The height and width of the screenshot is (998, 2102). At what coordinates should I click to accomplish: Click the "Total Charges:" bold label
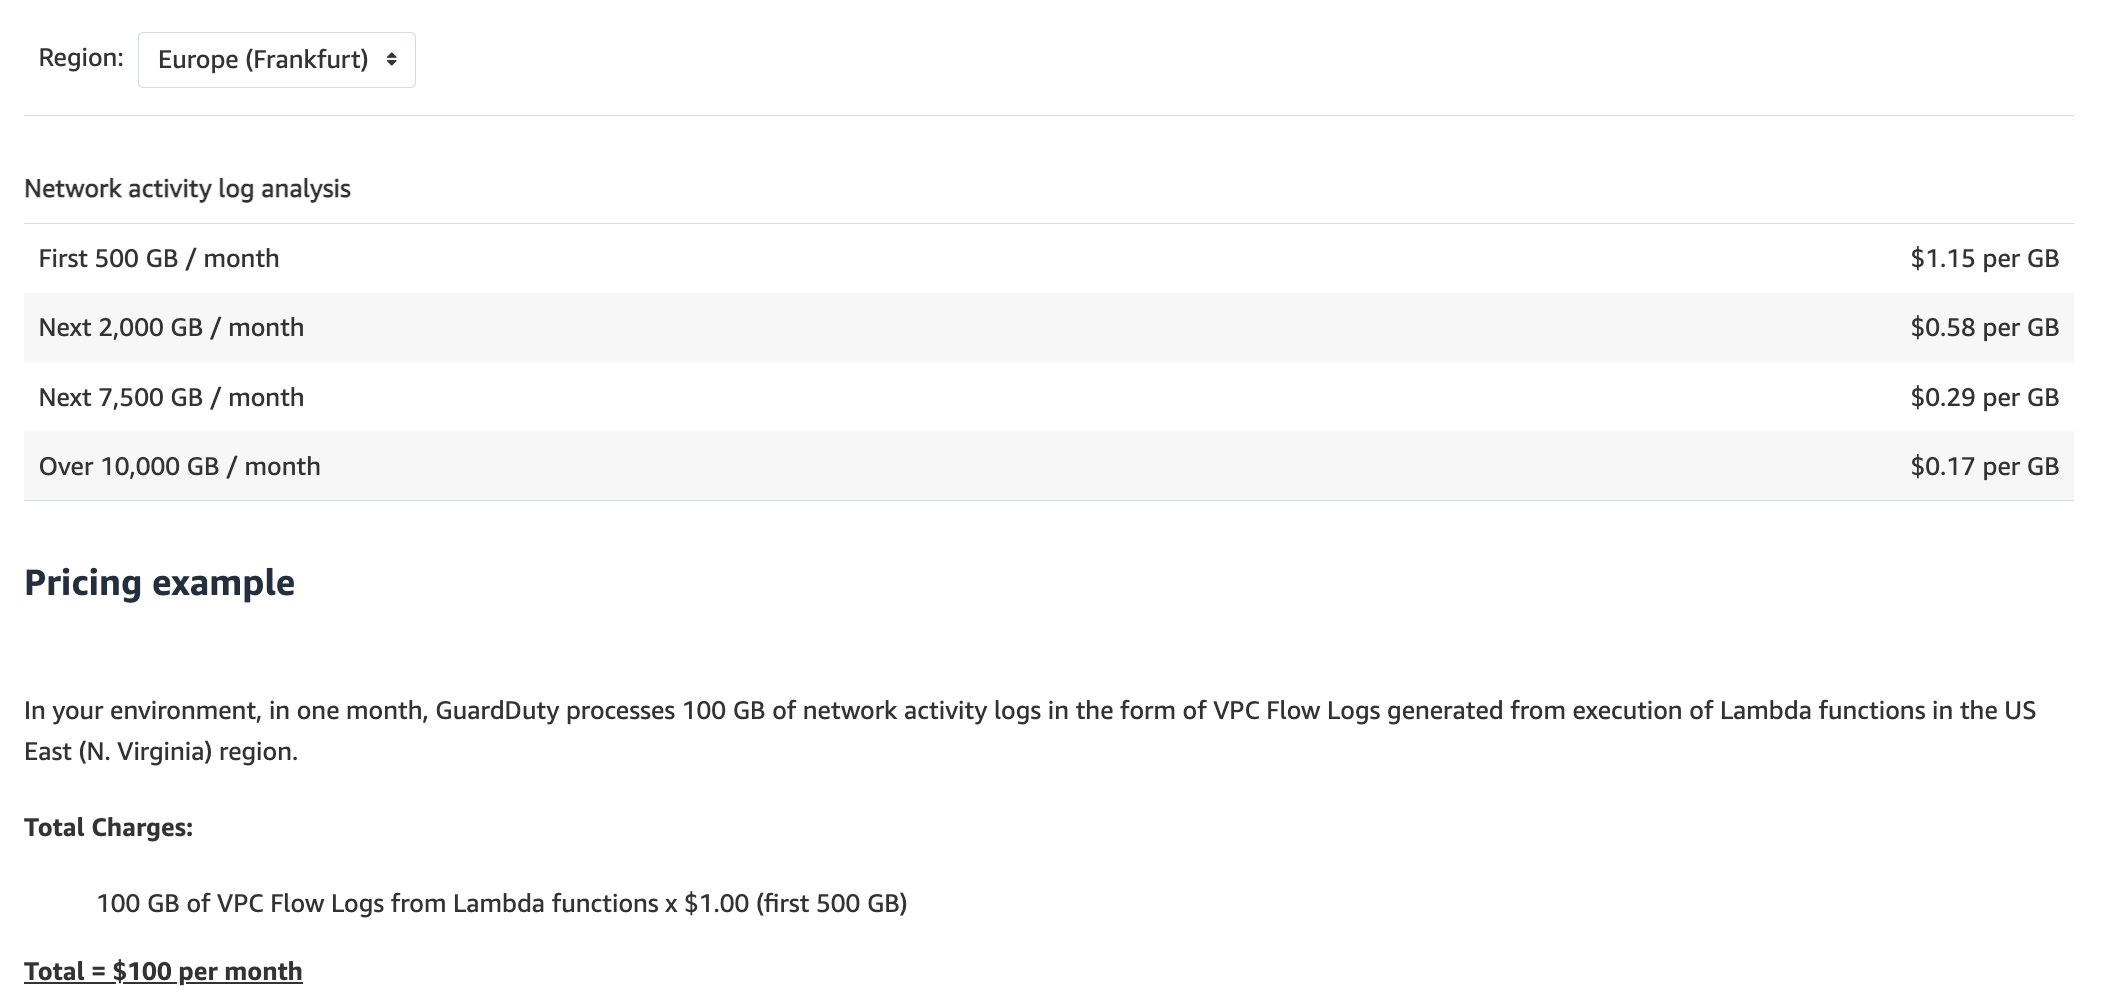click(x=108, y=828)
